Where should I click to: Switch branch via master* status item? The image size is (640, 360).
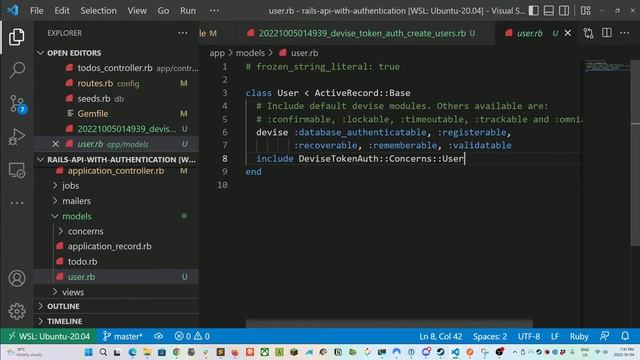point(122,336)
